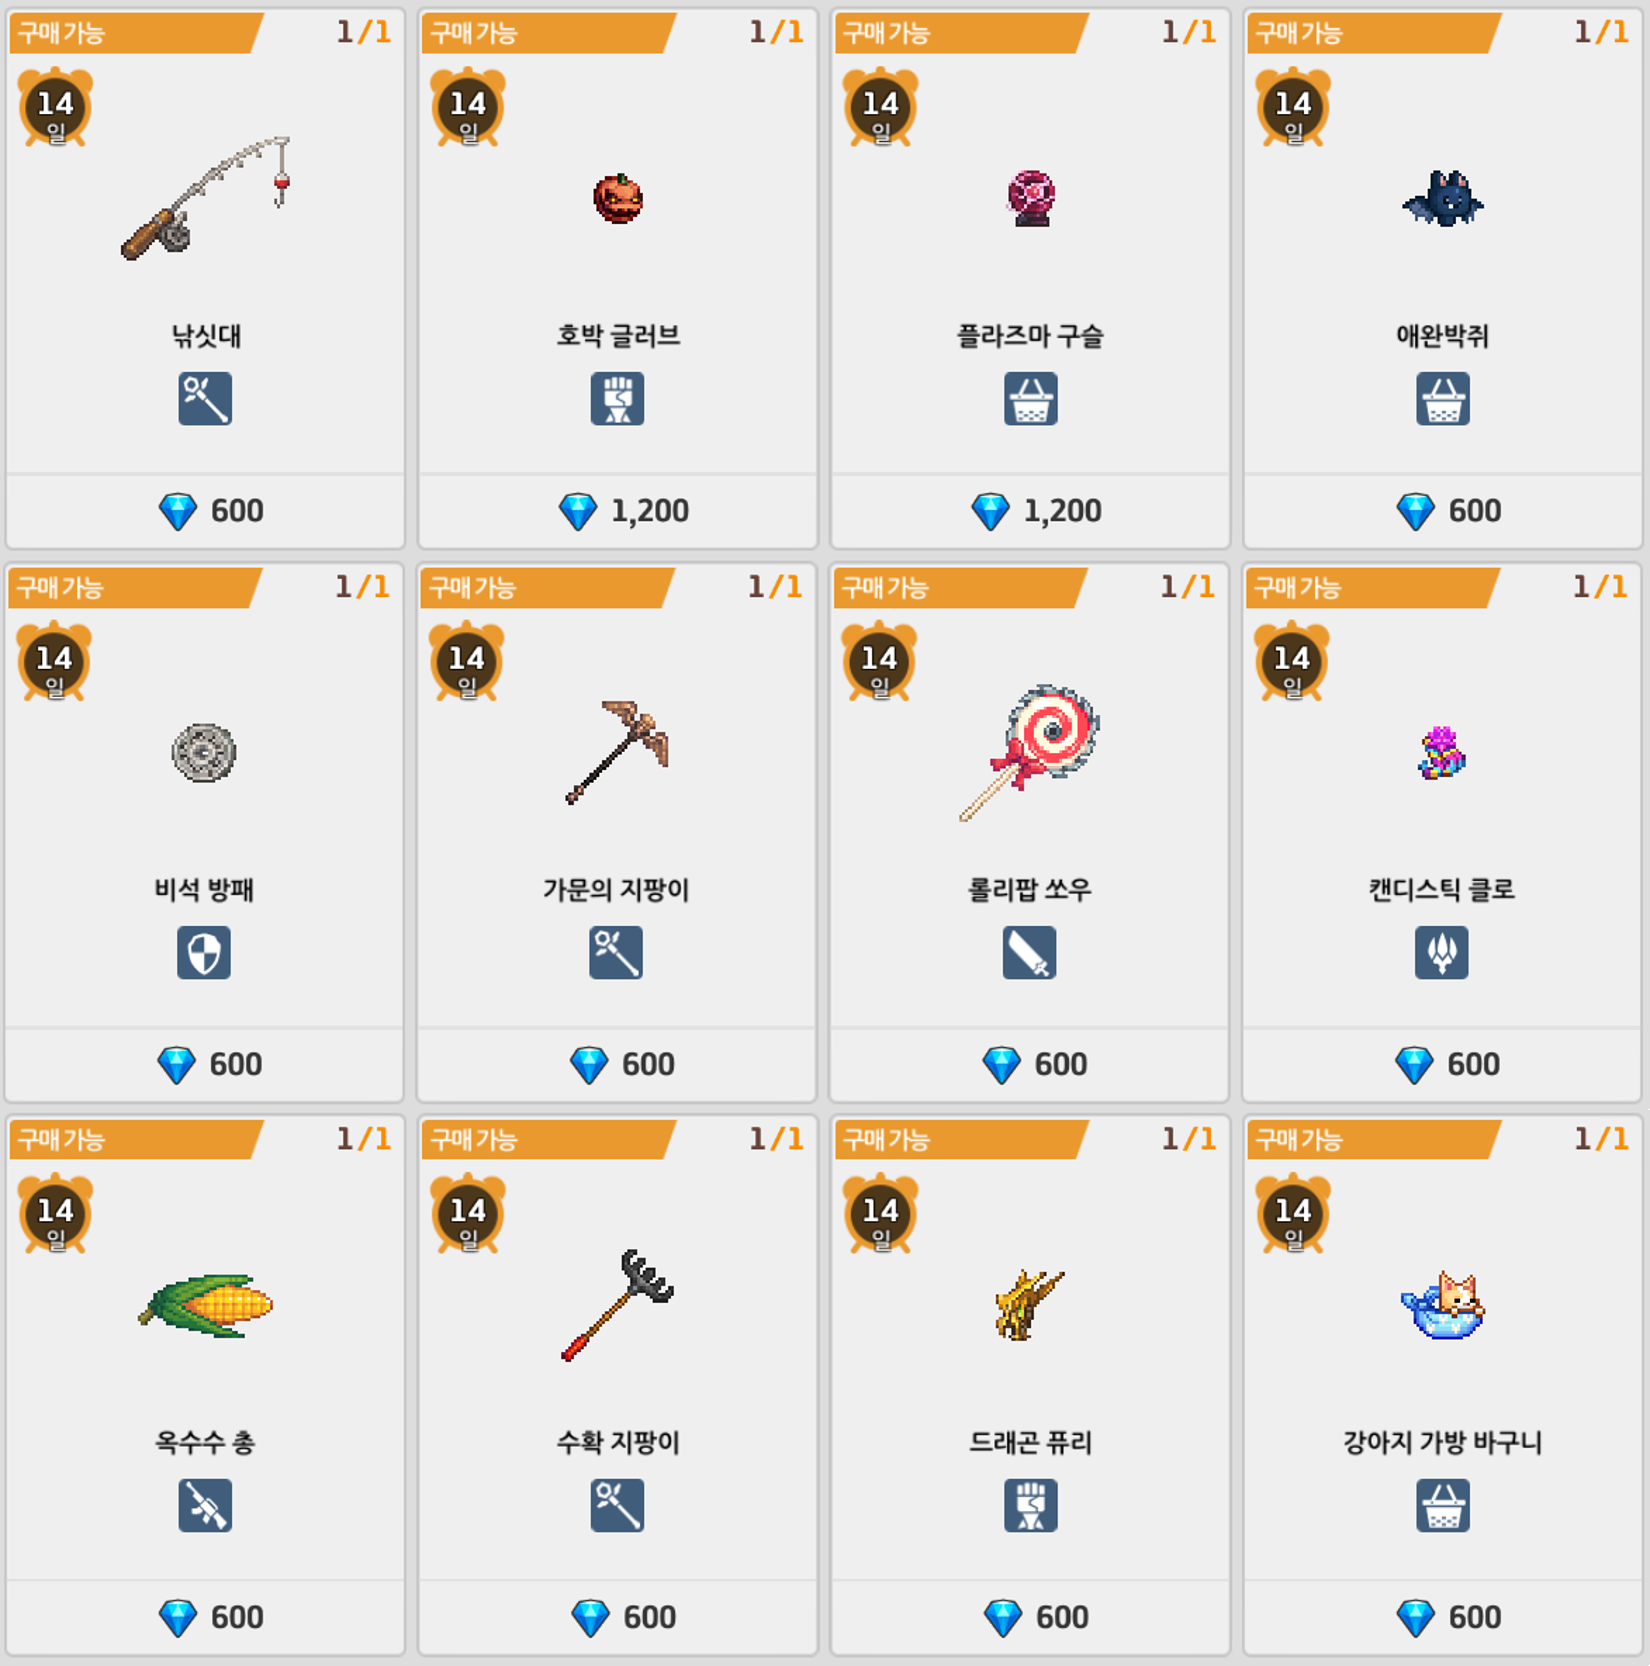Viewport: 1650px width, 1666px height.
Task: Click the basket icon under 플라즈마 구슬
Action: coord(1030,399)
